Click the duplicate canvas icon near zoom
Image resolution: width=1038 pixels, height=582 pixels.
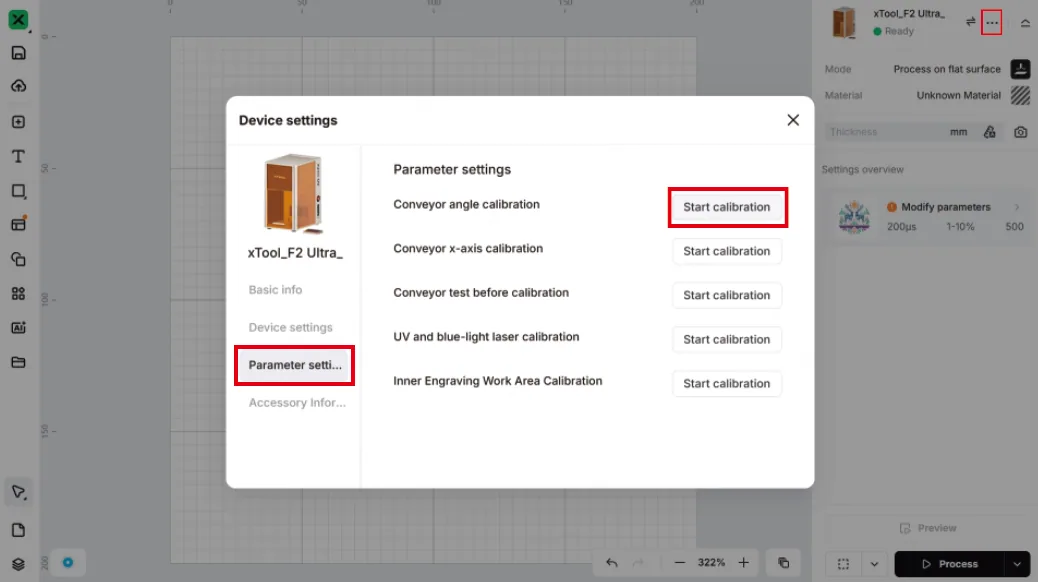783,563
